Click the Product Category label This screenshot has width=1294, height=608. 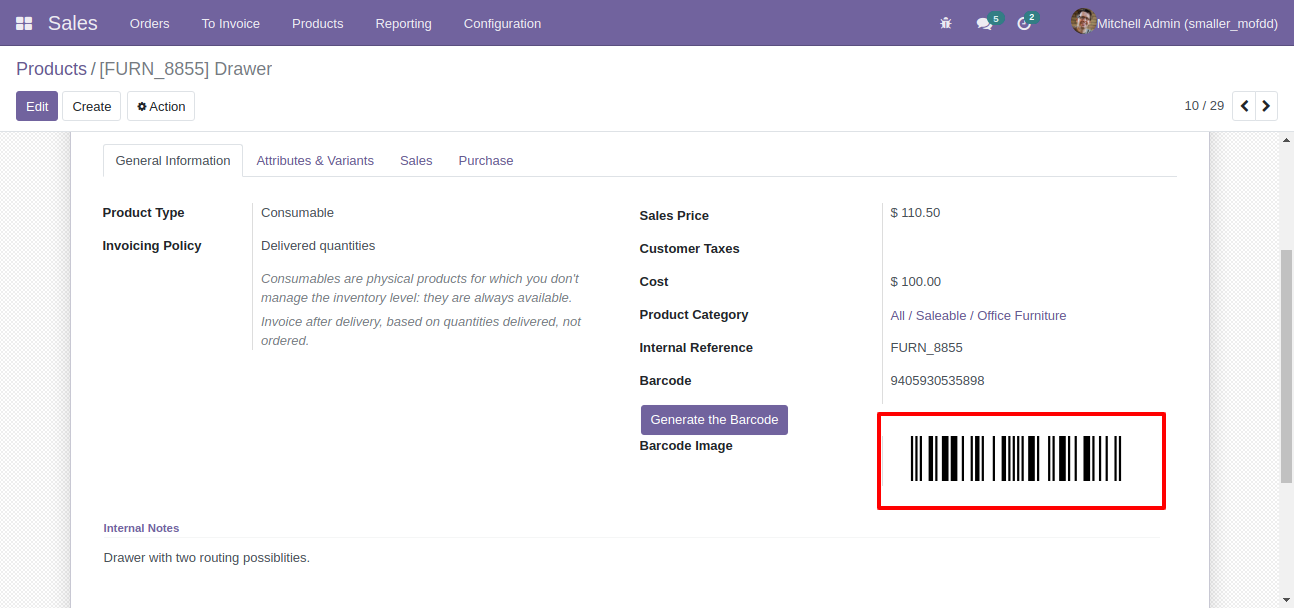pyautogui.click(x=694, y=315)
